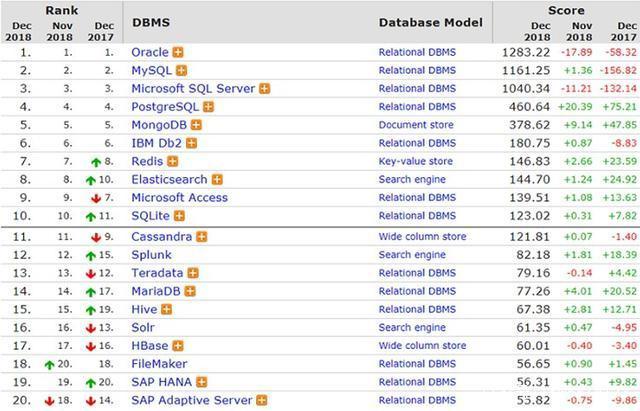
Task: Click the plus icon beside Cassandra
Action: (202, 237)
